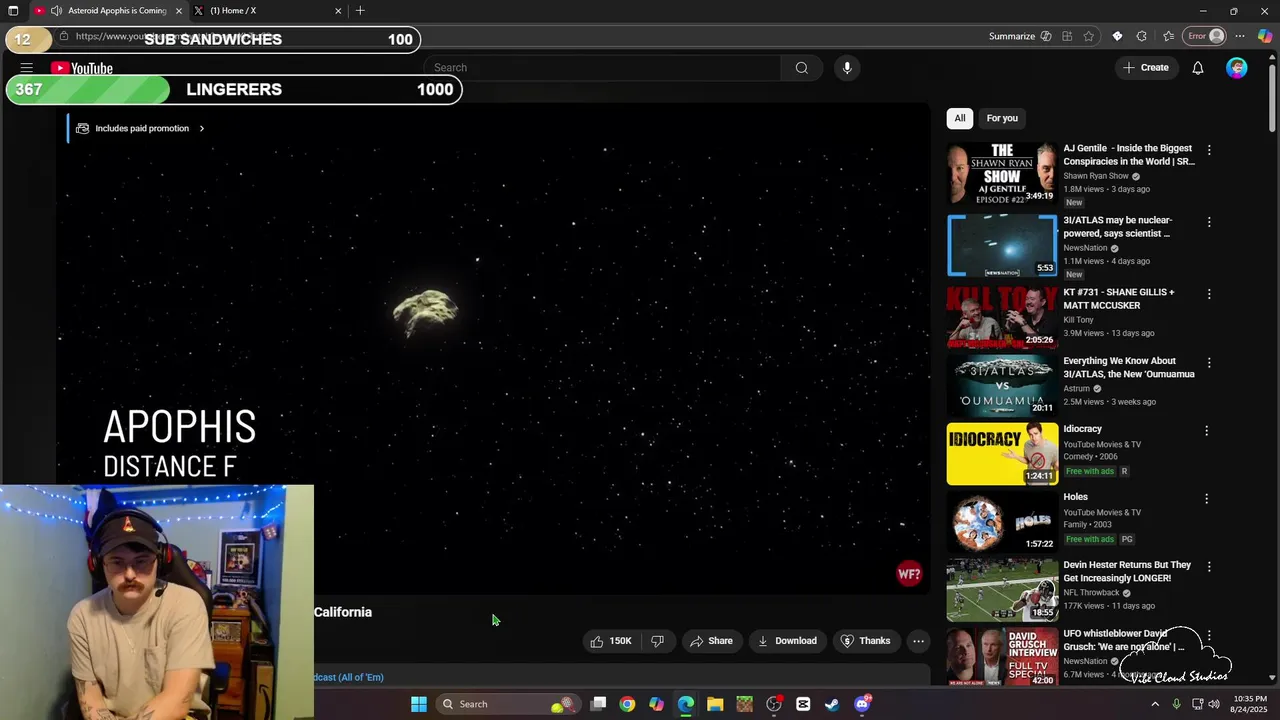Select the All filter chip
The image size is (1280, 720).
click(960, 118)
